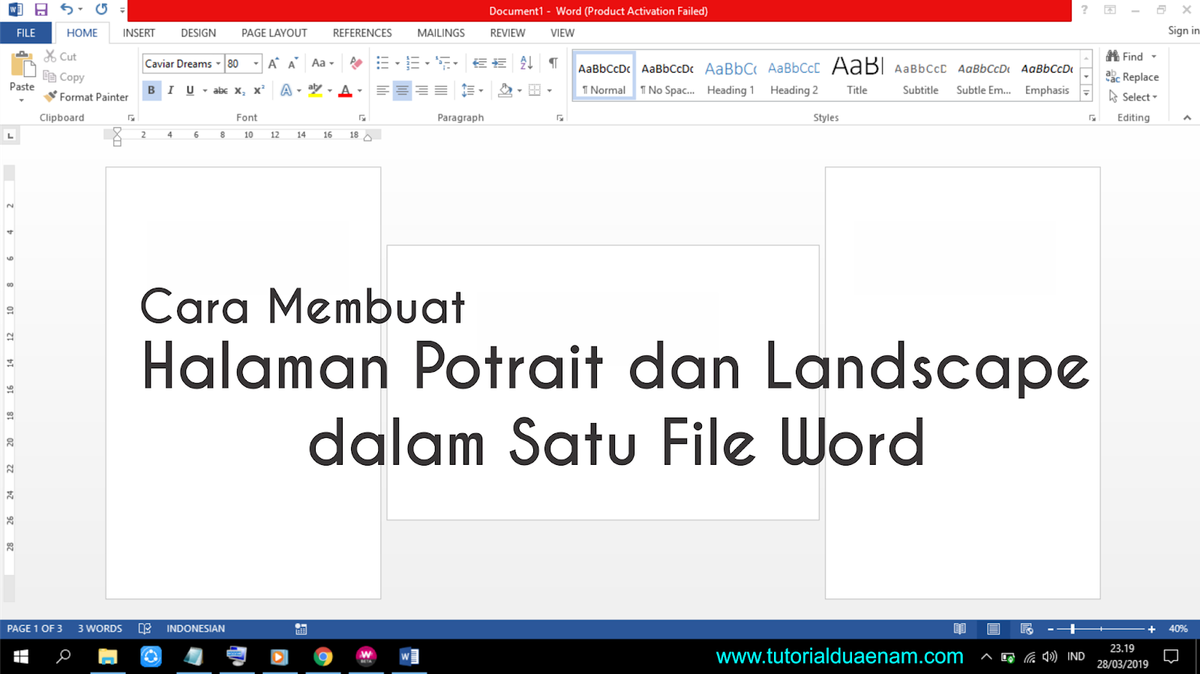Justify paragraph text
This screenshot has height=674, width=1200.
pyautogui.click(x=441, y=90)
